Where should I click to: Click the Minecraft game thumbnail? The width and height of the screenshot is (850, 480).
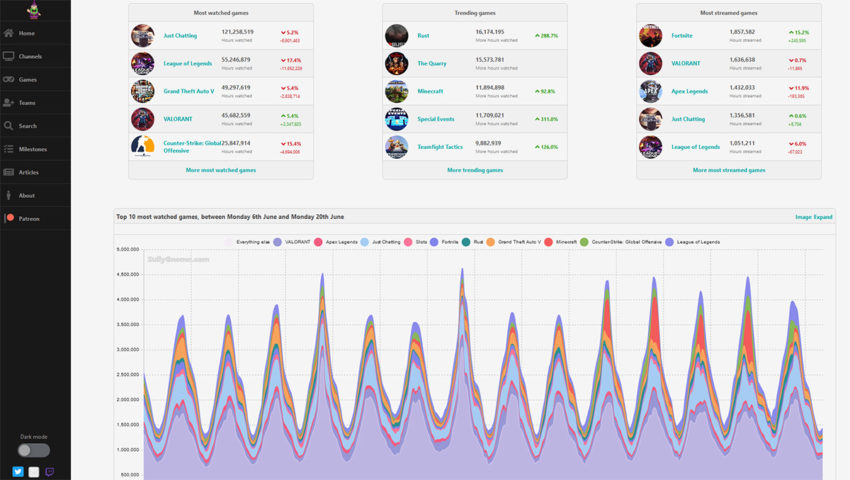click(396, 91)
